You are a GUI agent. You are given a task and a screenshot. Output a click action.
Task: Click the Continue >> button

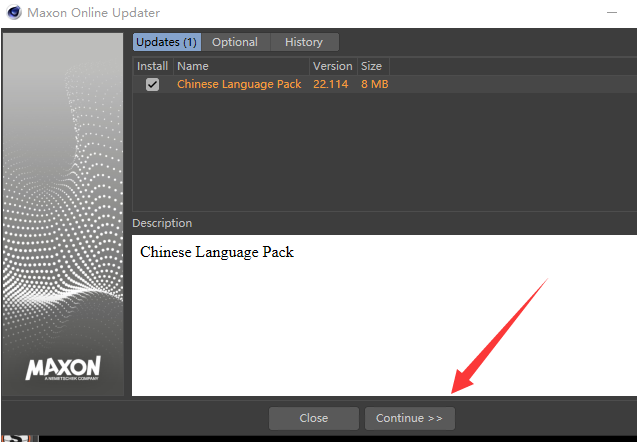(410, 418)
